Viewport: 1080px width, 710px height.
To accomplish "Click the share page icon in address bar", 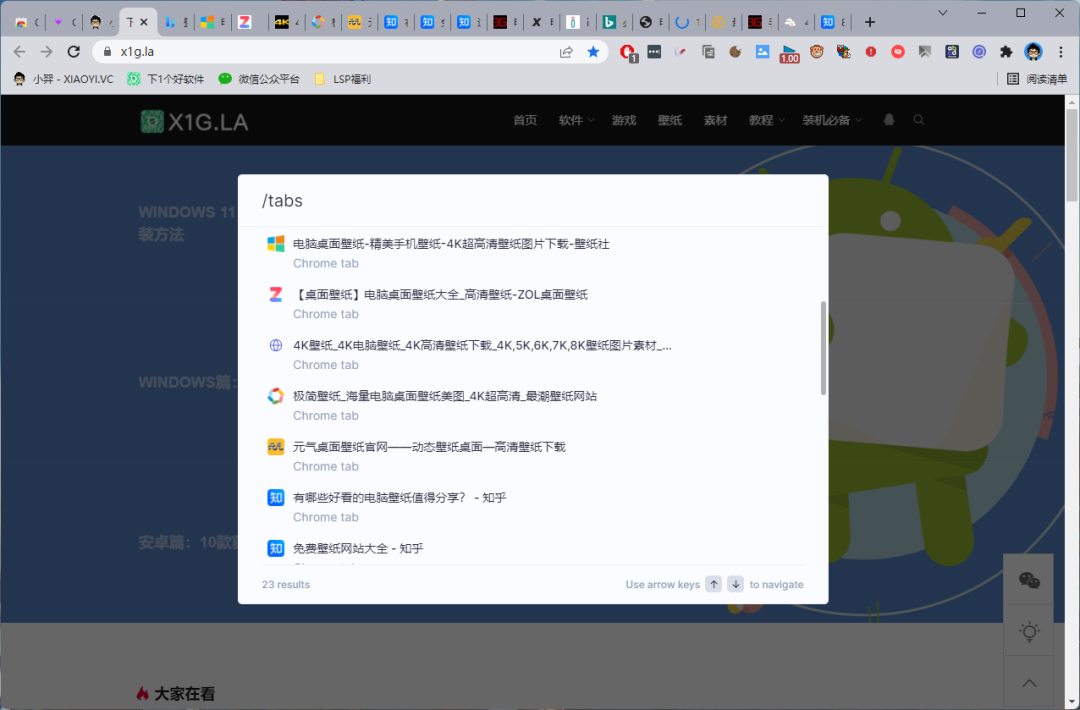I will tap(566, 52).
